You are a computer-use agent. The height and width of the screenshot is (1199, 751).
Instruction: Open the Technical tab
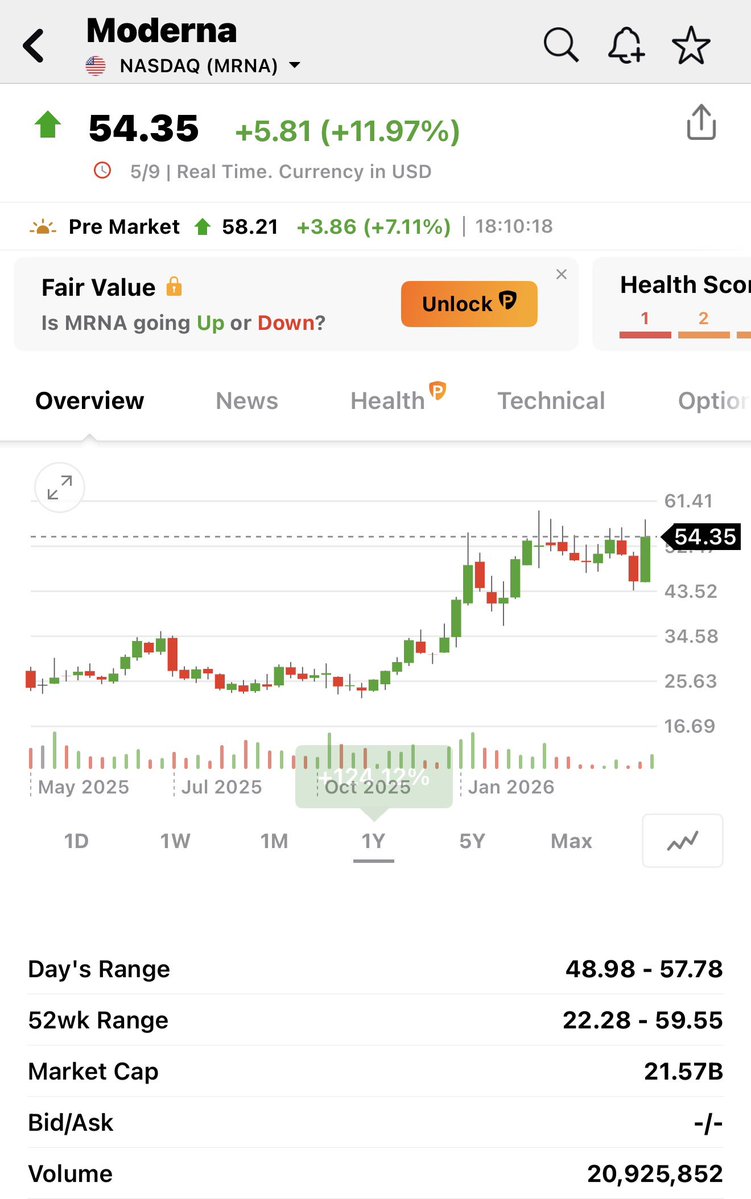point(551,401)
